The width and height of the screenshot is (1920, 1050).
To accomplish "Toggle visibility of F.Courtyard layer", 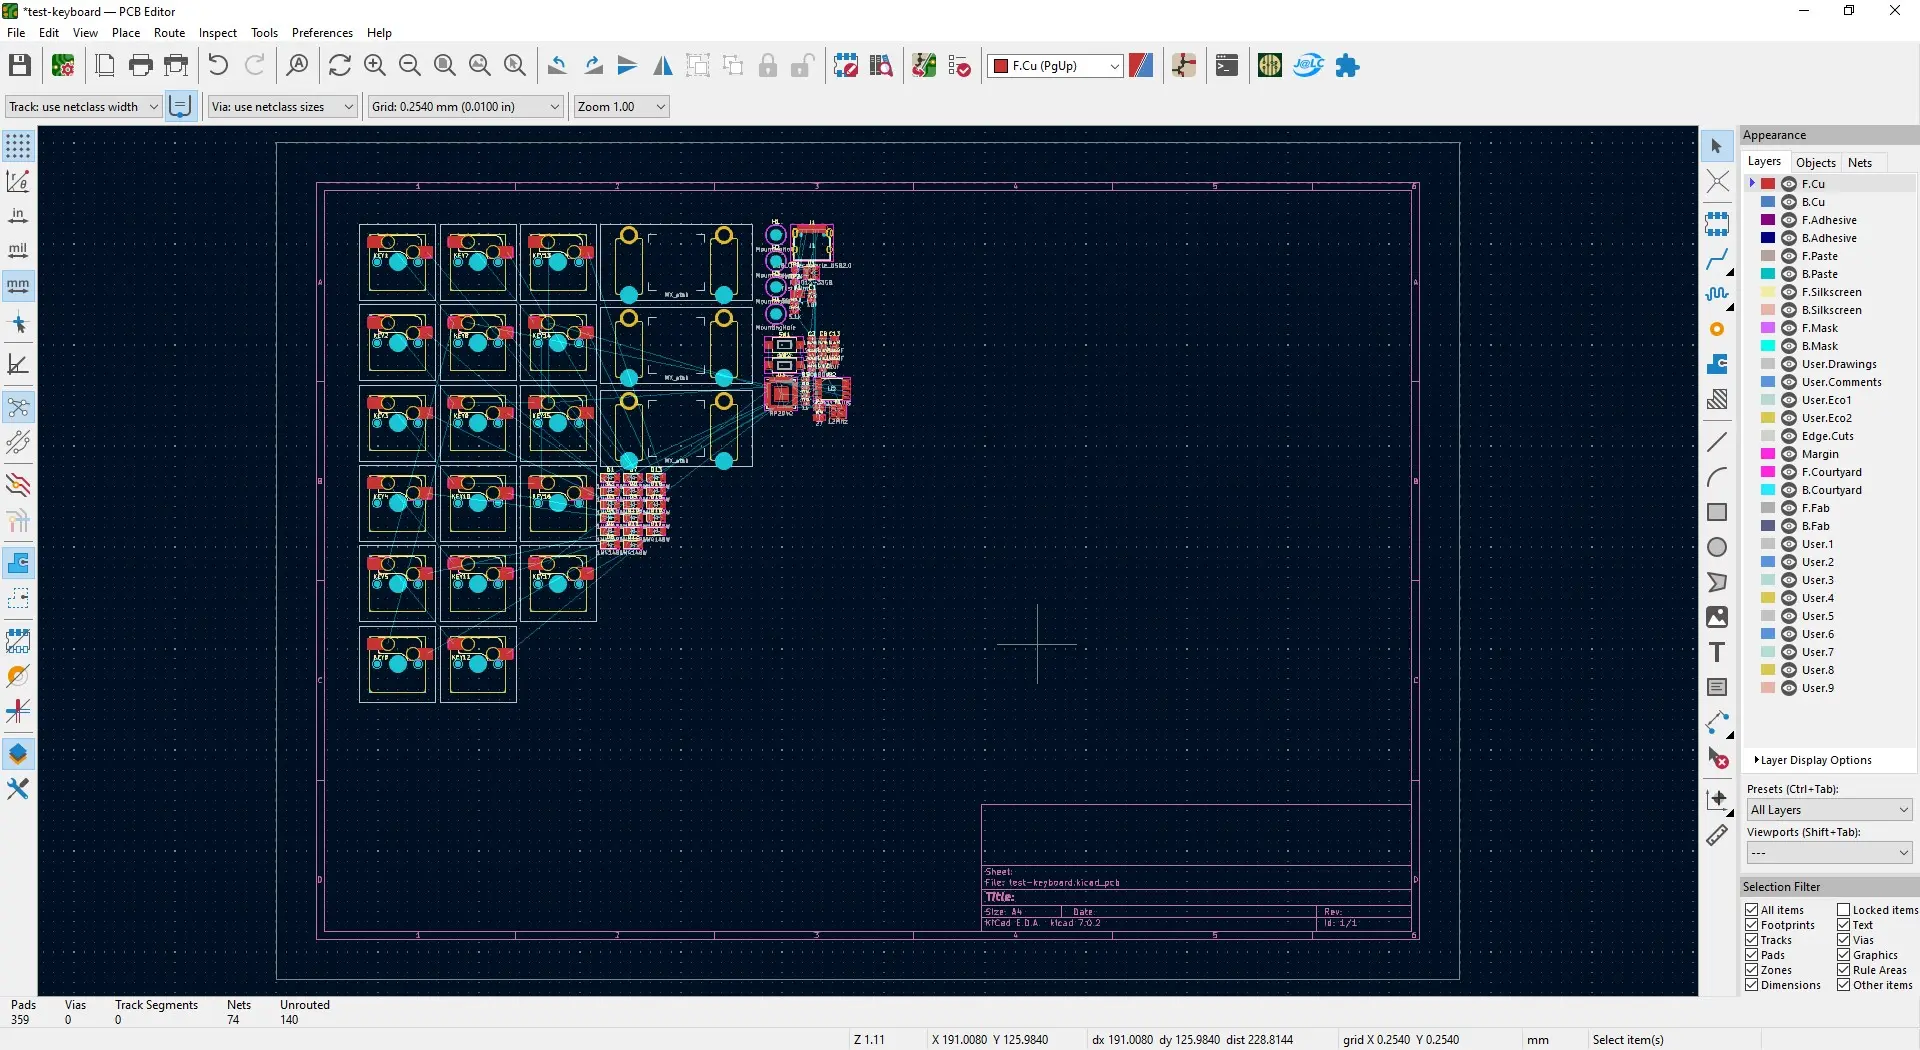I will 1789,472.
